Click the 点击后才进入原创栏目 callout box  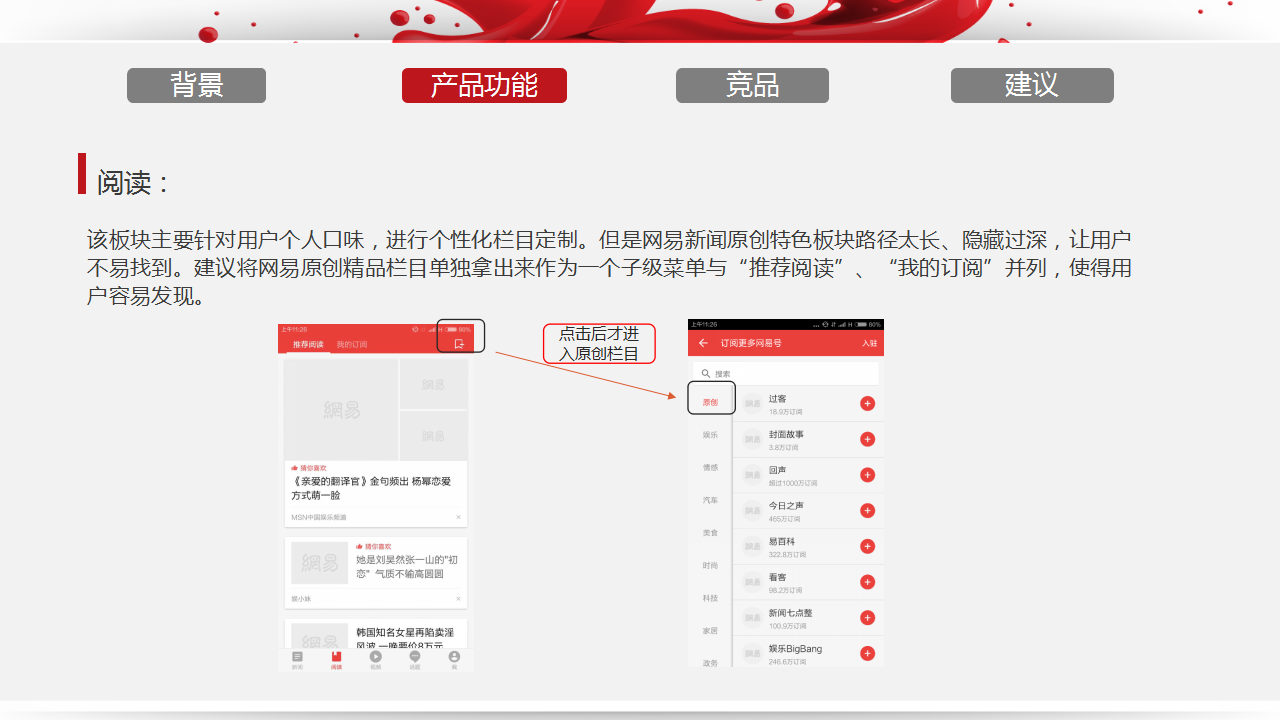599,344
